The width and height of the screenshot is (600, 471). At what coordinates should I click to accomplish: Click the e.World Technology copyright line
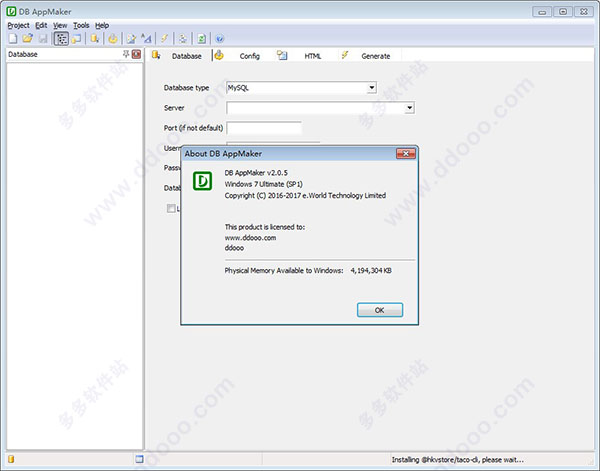(x=305, y=196)
